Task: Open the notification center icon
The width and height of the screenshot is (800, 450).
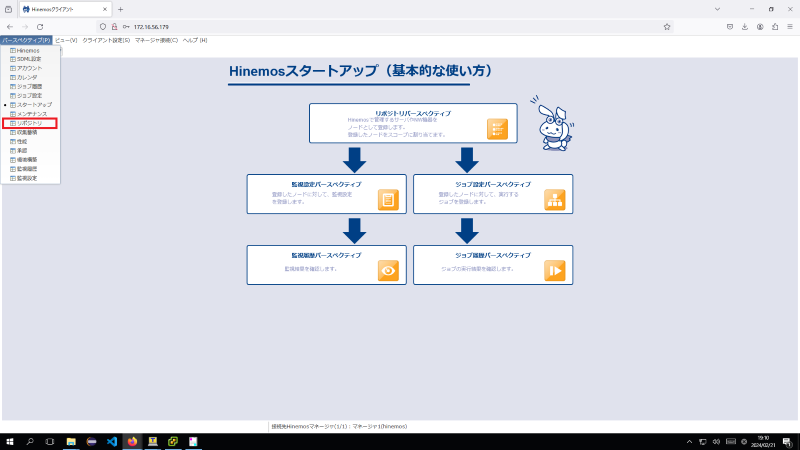Action: pos(788,442)
